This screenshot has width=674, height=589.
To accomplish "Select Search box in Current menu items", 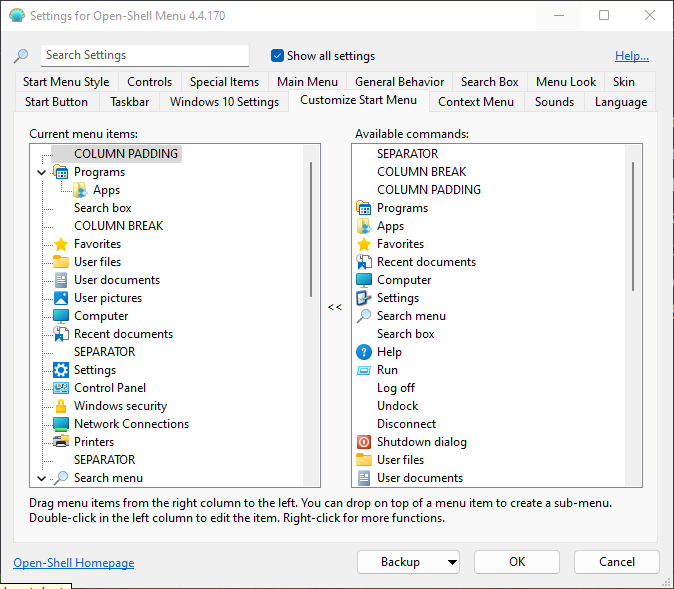I will click(x=102, y=208).
